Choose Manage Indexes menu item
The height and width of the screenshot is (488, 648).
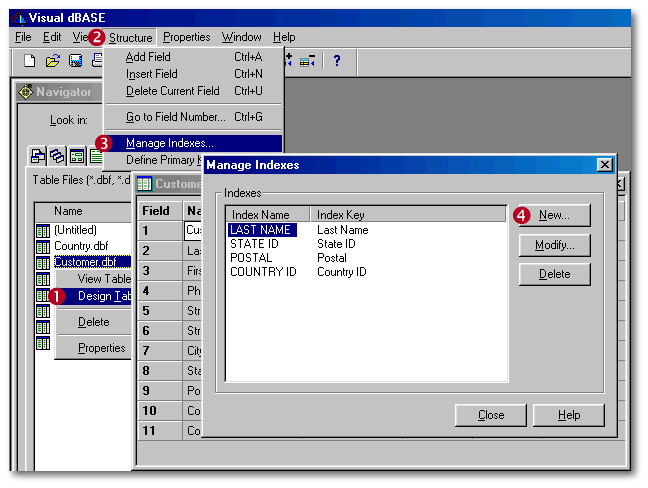(x=194, y=143)
